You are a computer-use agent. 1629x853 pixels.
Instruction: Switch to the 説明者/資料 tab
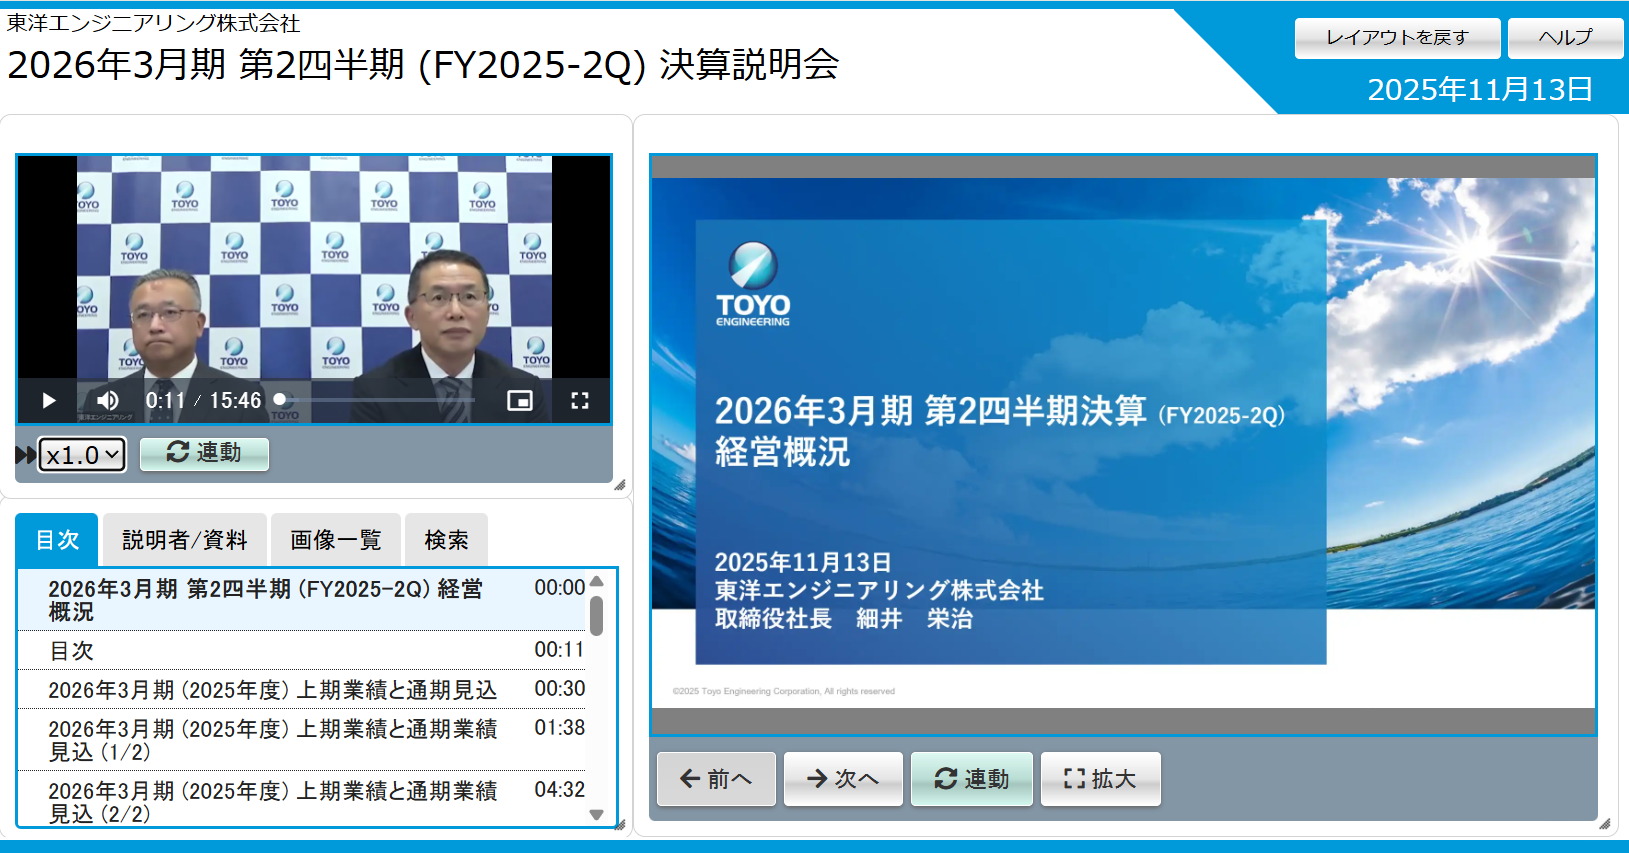185,540
